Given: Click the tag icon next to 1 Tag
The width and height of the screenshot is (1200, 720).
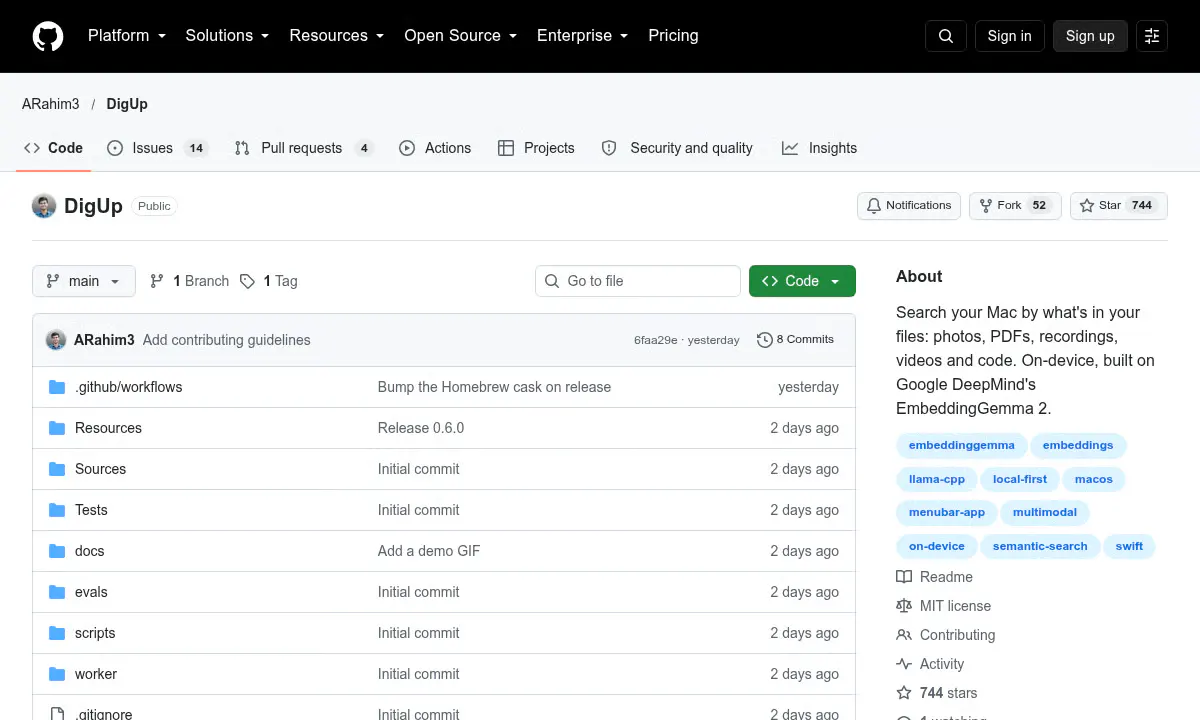Looking at the screenshot, I should pos(247,281).
